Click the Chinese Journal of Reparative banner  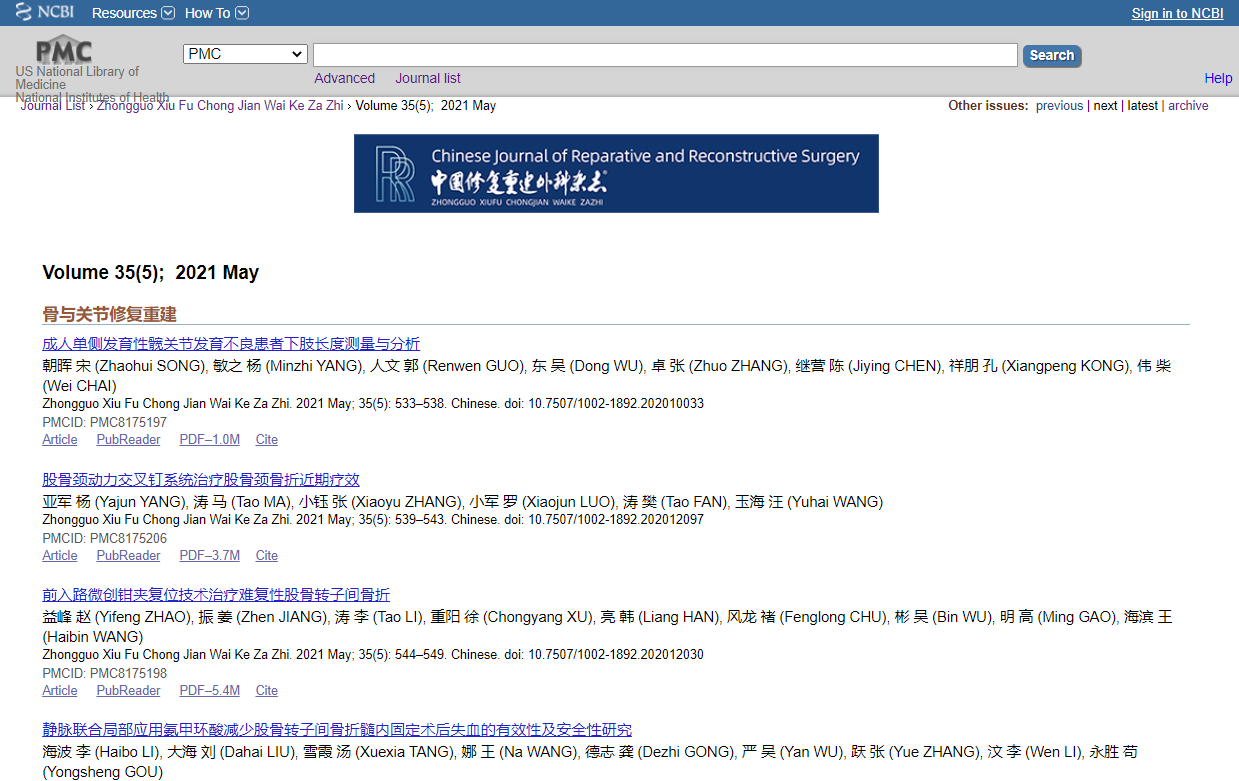point(616,173)
